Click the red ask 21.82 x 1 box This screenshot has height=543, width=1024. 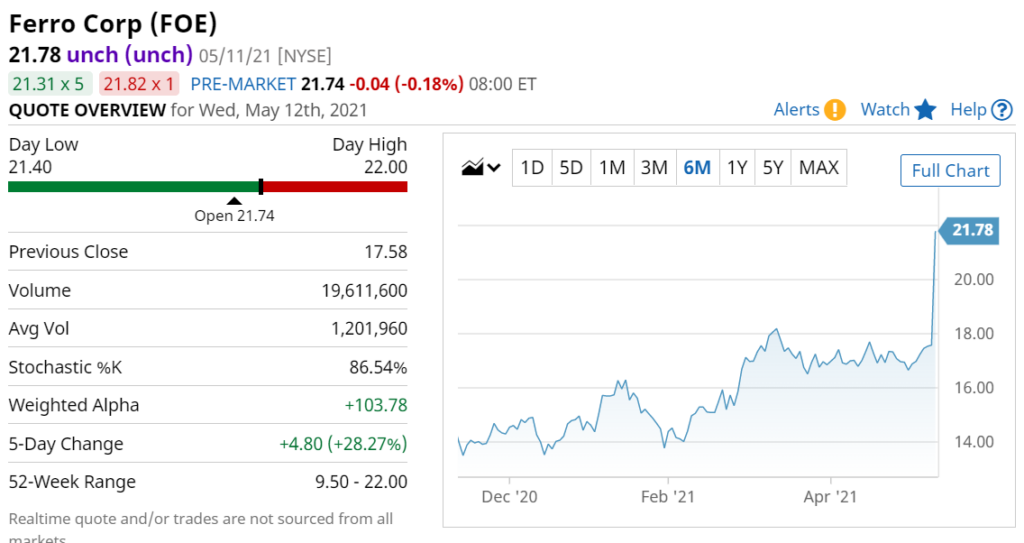[139, 84]
